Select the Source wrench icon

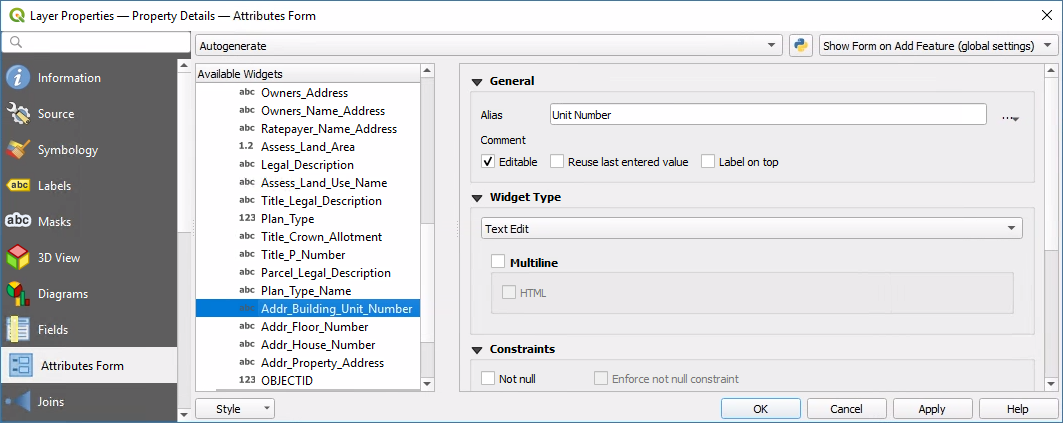point(18,114)
